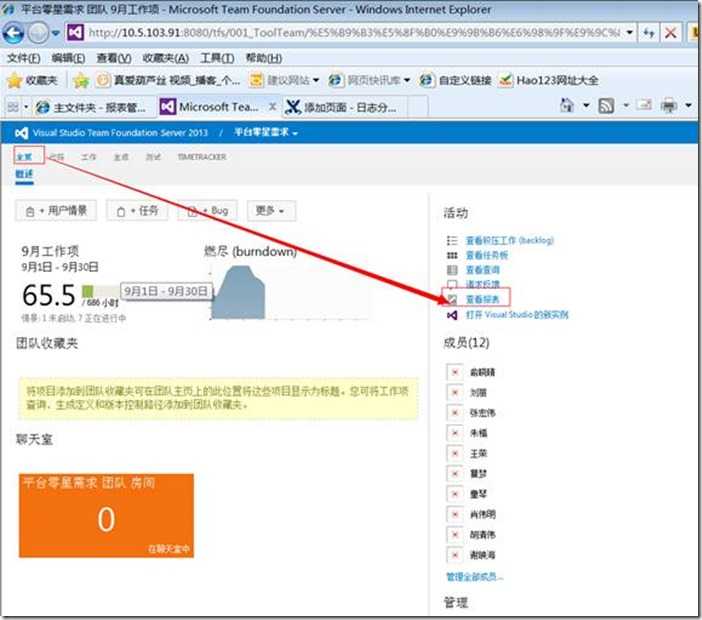Click the task board grid icon
The image size is (702, 620).
tap(452, 255)
